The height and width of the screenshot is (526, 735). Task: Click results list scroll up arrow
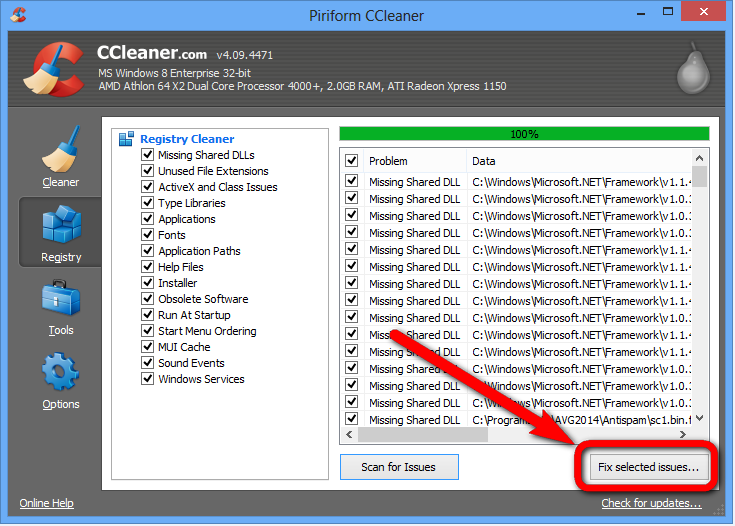pos(699,158)
